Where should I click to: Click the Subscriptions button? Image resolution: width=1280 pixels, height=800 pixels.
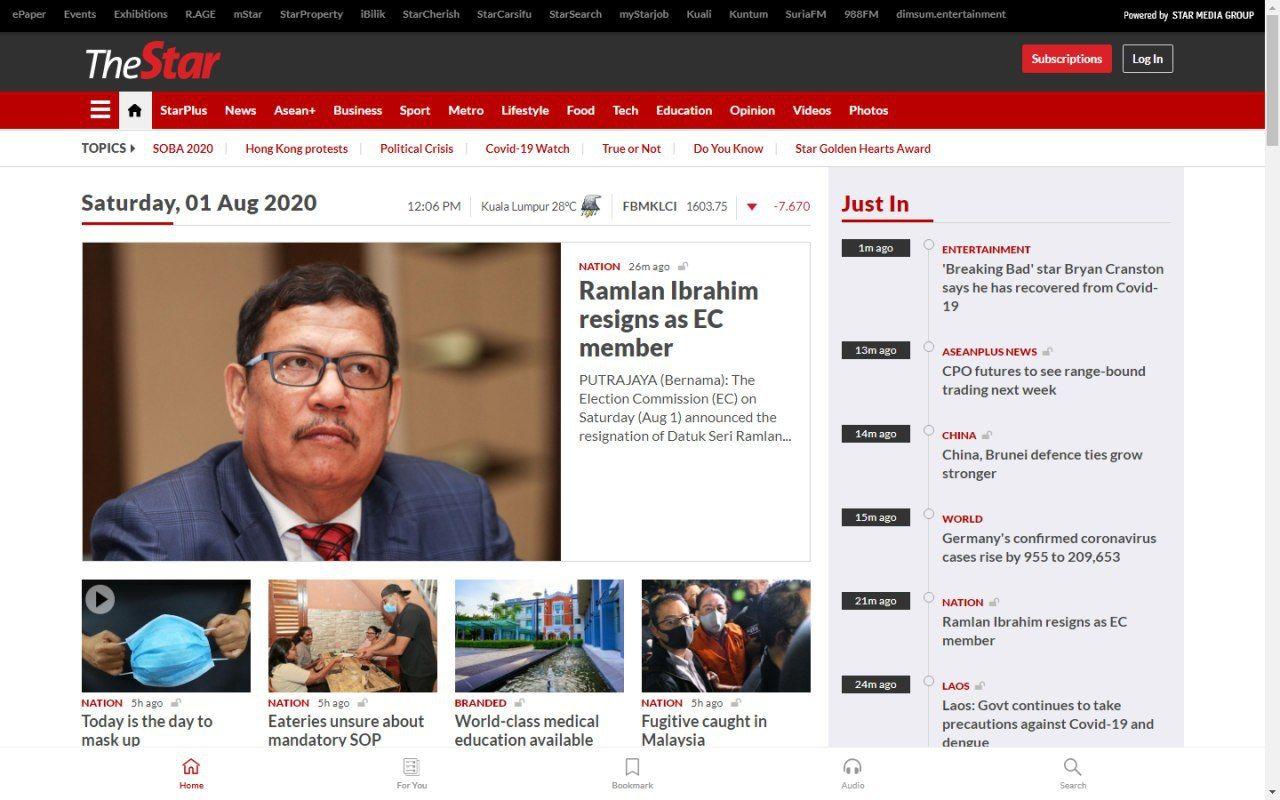(x=1067, y=59)
